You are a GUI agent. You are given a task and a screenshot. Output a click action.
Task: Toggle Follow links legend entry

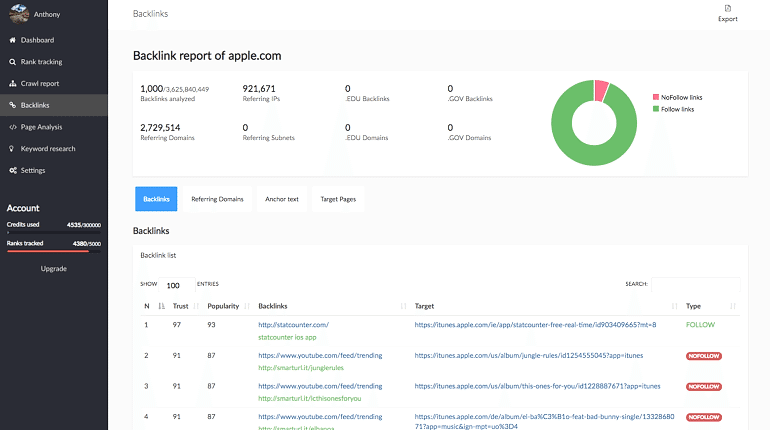tap(675, 108)
